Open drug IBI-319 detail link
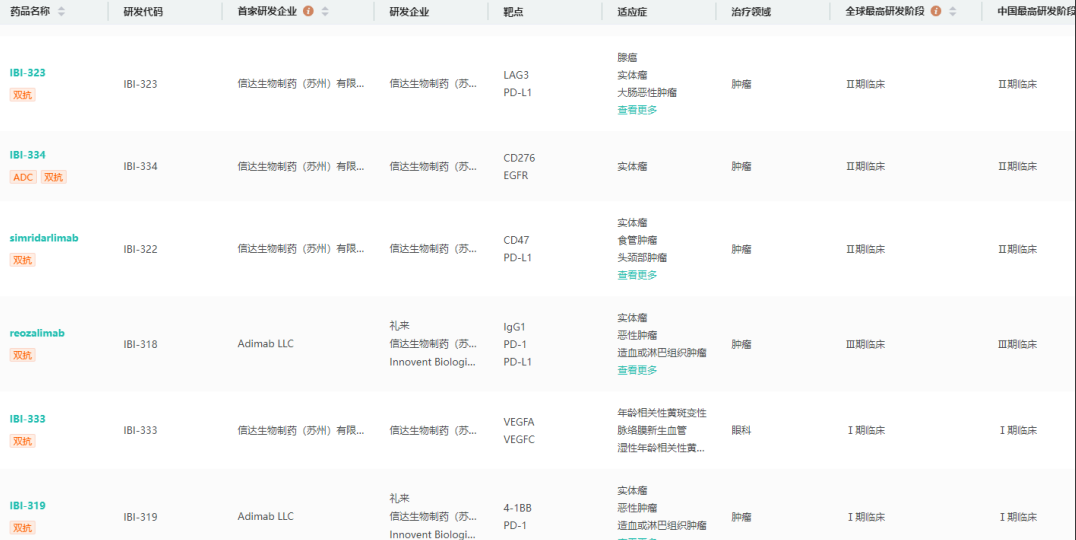 (x=27, y=506)
